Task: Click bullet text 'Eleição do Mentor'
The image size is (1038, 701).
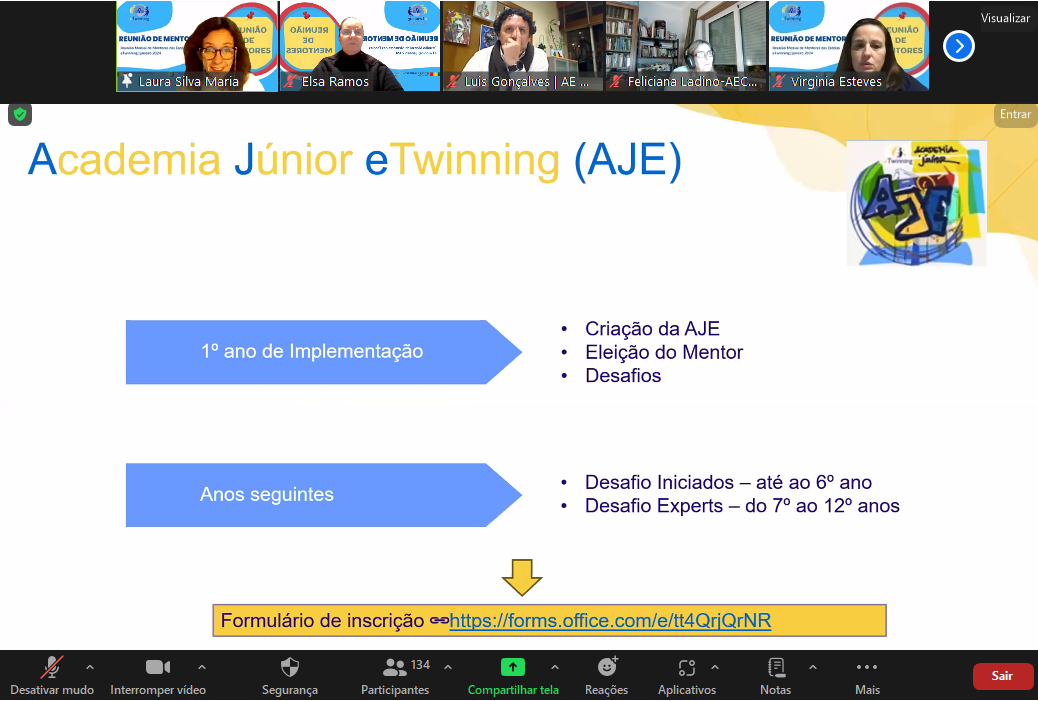Action: coord(664,352)
